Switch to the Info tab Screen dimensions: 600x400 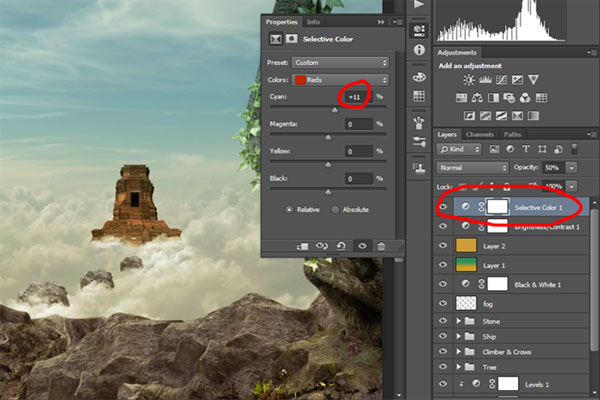314,21
